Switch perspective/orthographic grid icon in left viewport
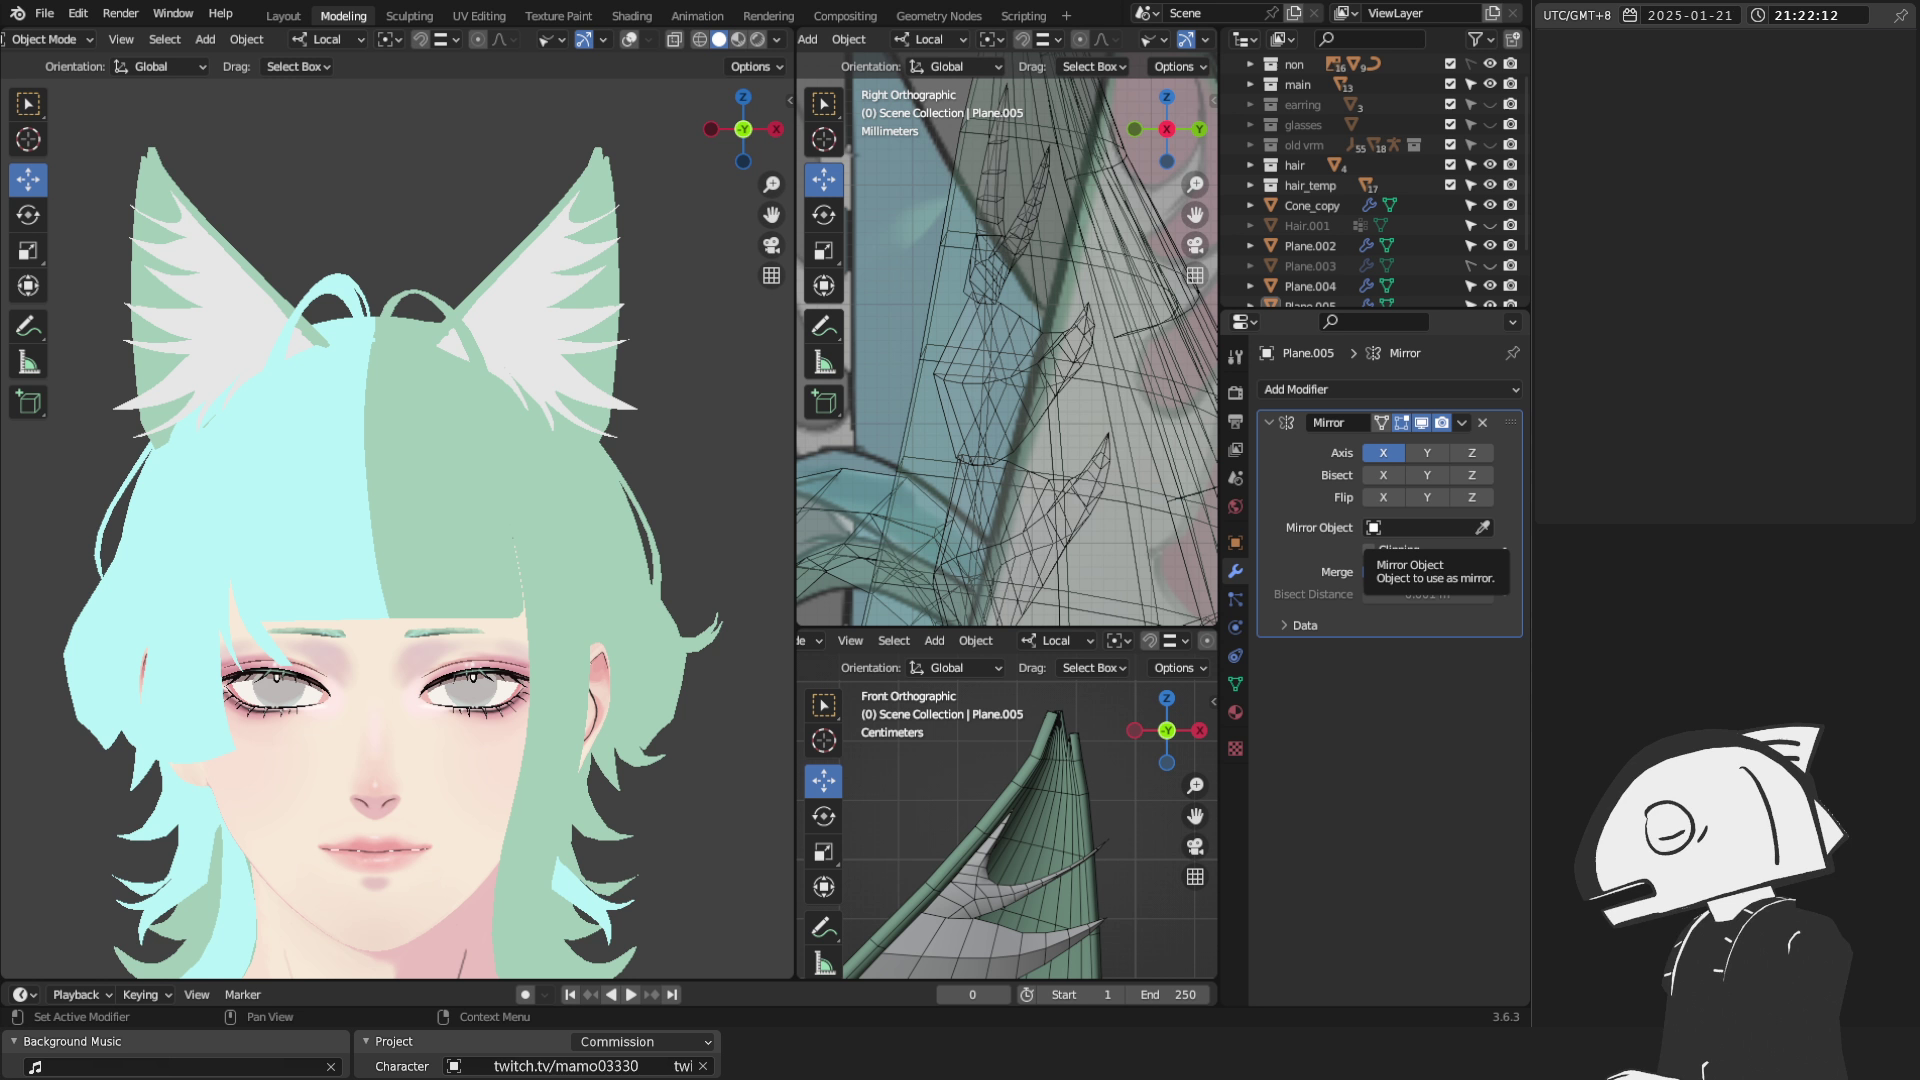Screen dimensions: 1920x1080 (x=771, y=275)
